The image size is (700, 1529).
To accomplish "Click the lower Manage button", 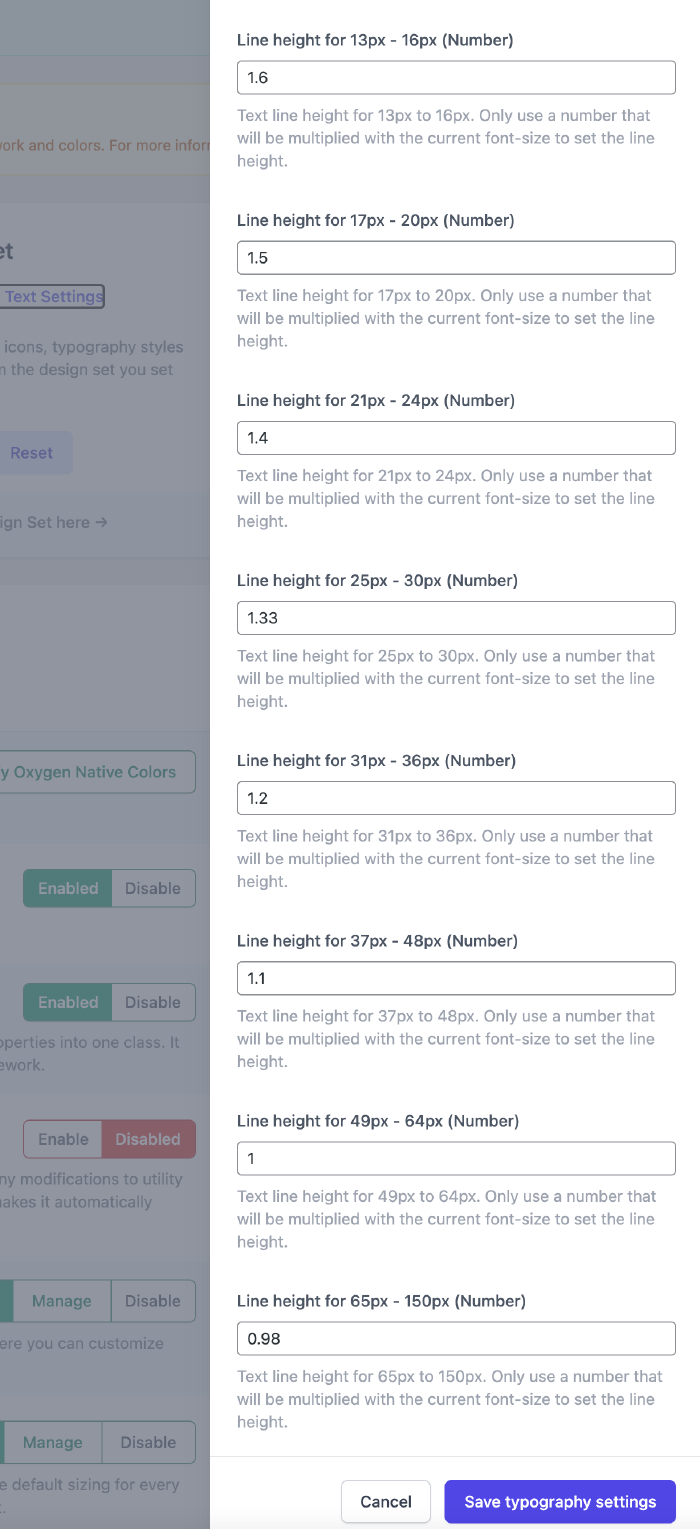I will (53, 1442).
